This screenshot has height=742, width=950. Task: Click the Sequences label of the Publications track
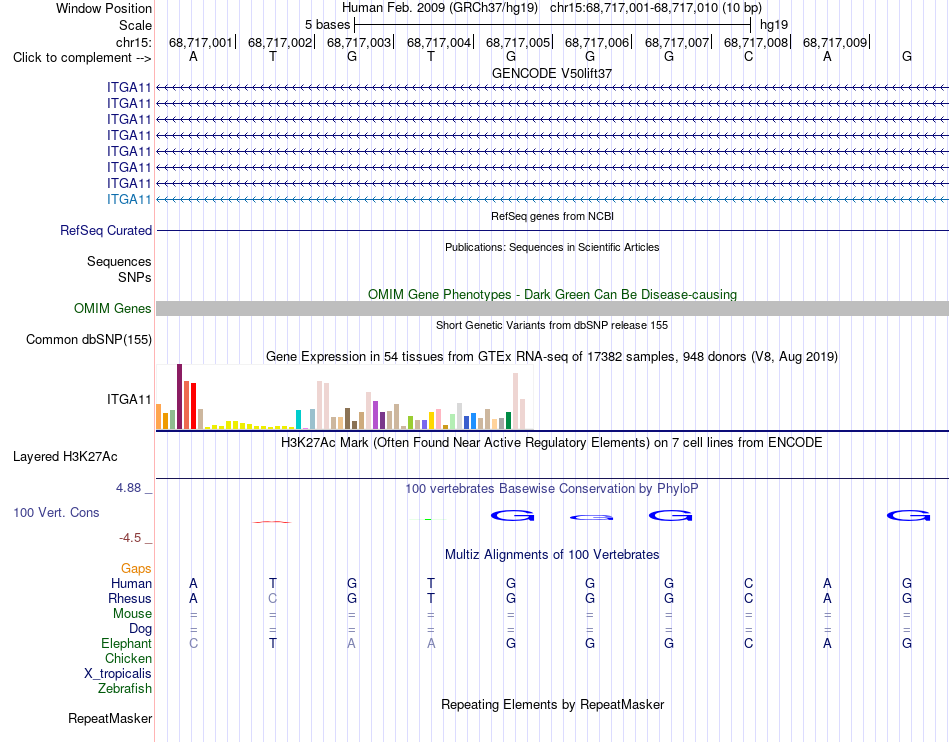[x=119, y=261]
